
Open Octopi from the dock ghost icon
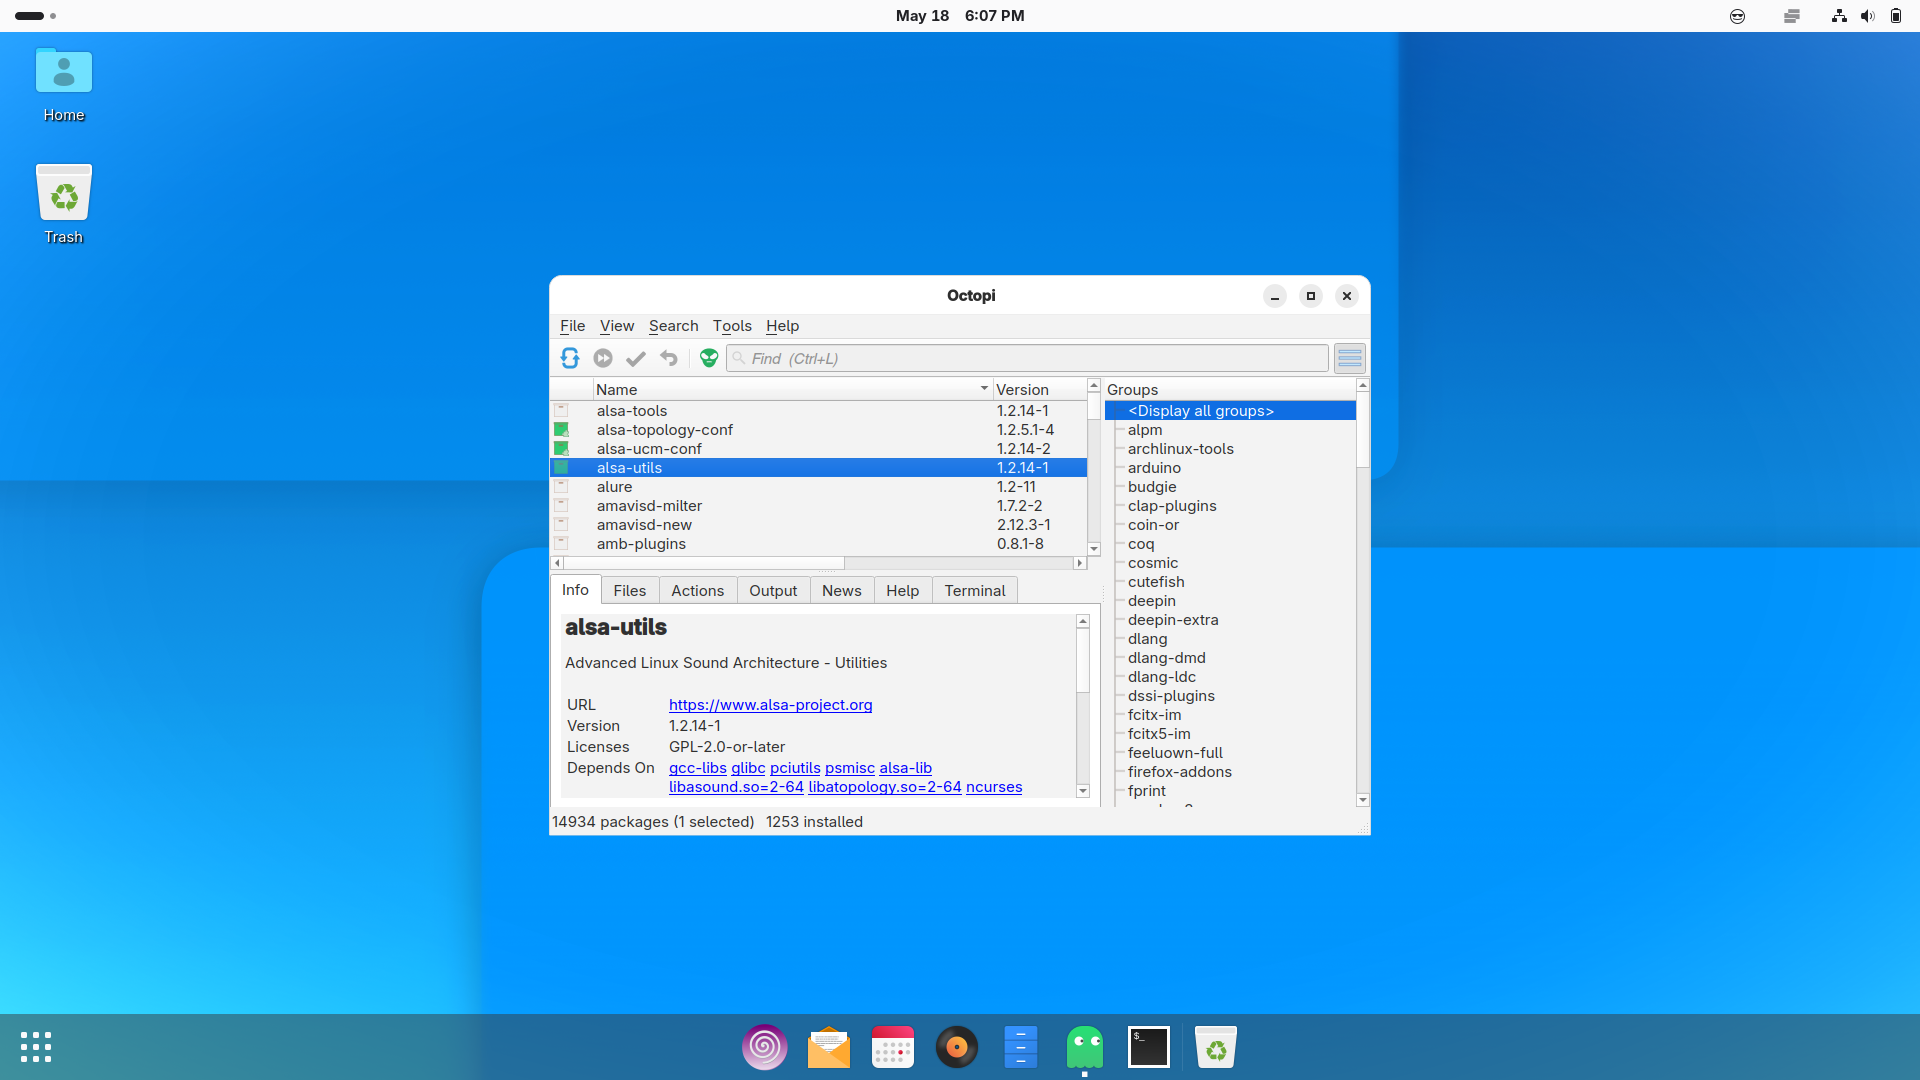[1085, 1047]
